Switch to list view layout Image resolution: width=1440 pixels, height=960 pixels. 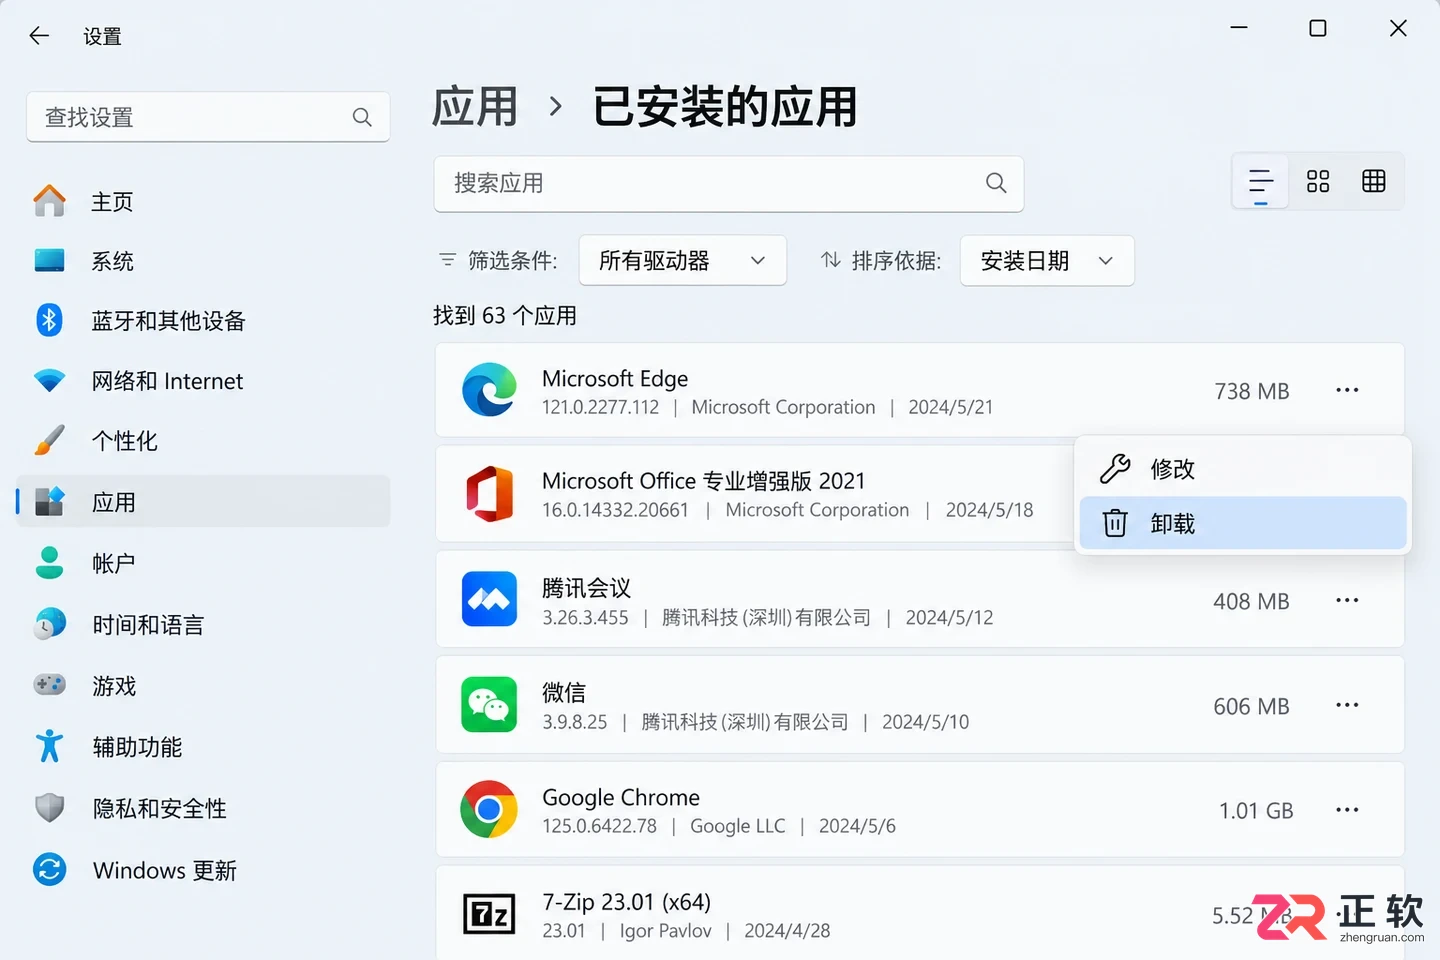point(1261,181)
